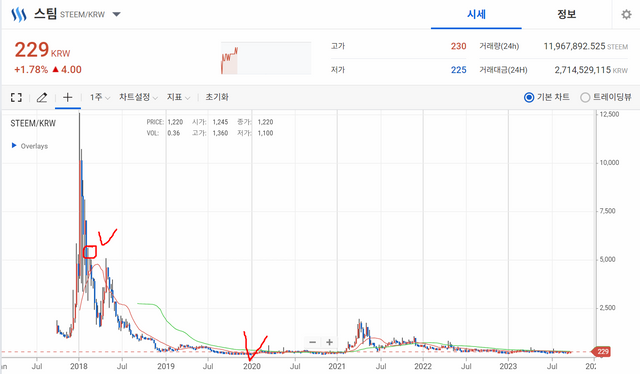
Task: Click the 24h volume 11,967,892.525
Action: tap(574, 46)
